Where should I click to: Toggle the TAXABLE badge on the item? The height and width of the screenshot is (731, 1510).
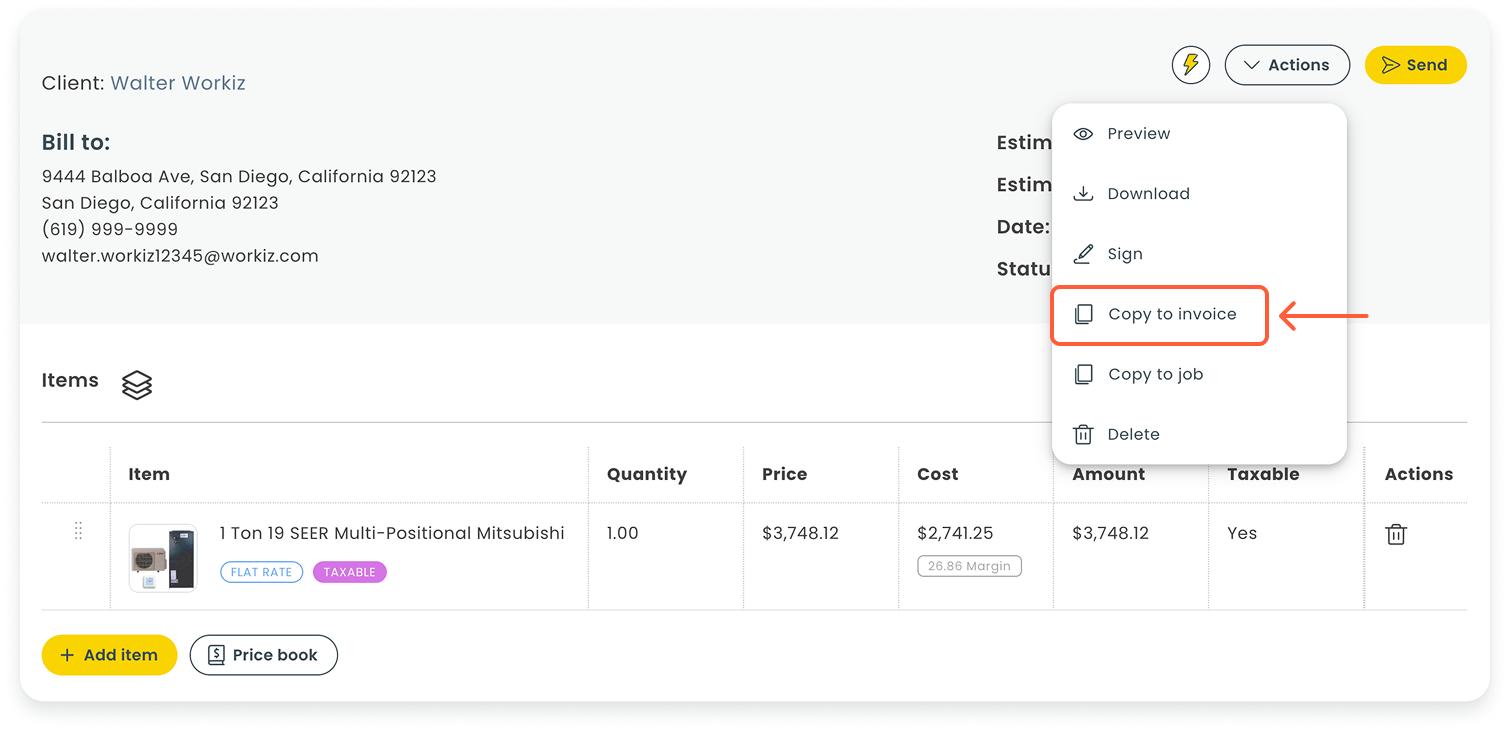tap(349, 571)
